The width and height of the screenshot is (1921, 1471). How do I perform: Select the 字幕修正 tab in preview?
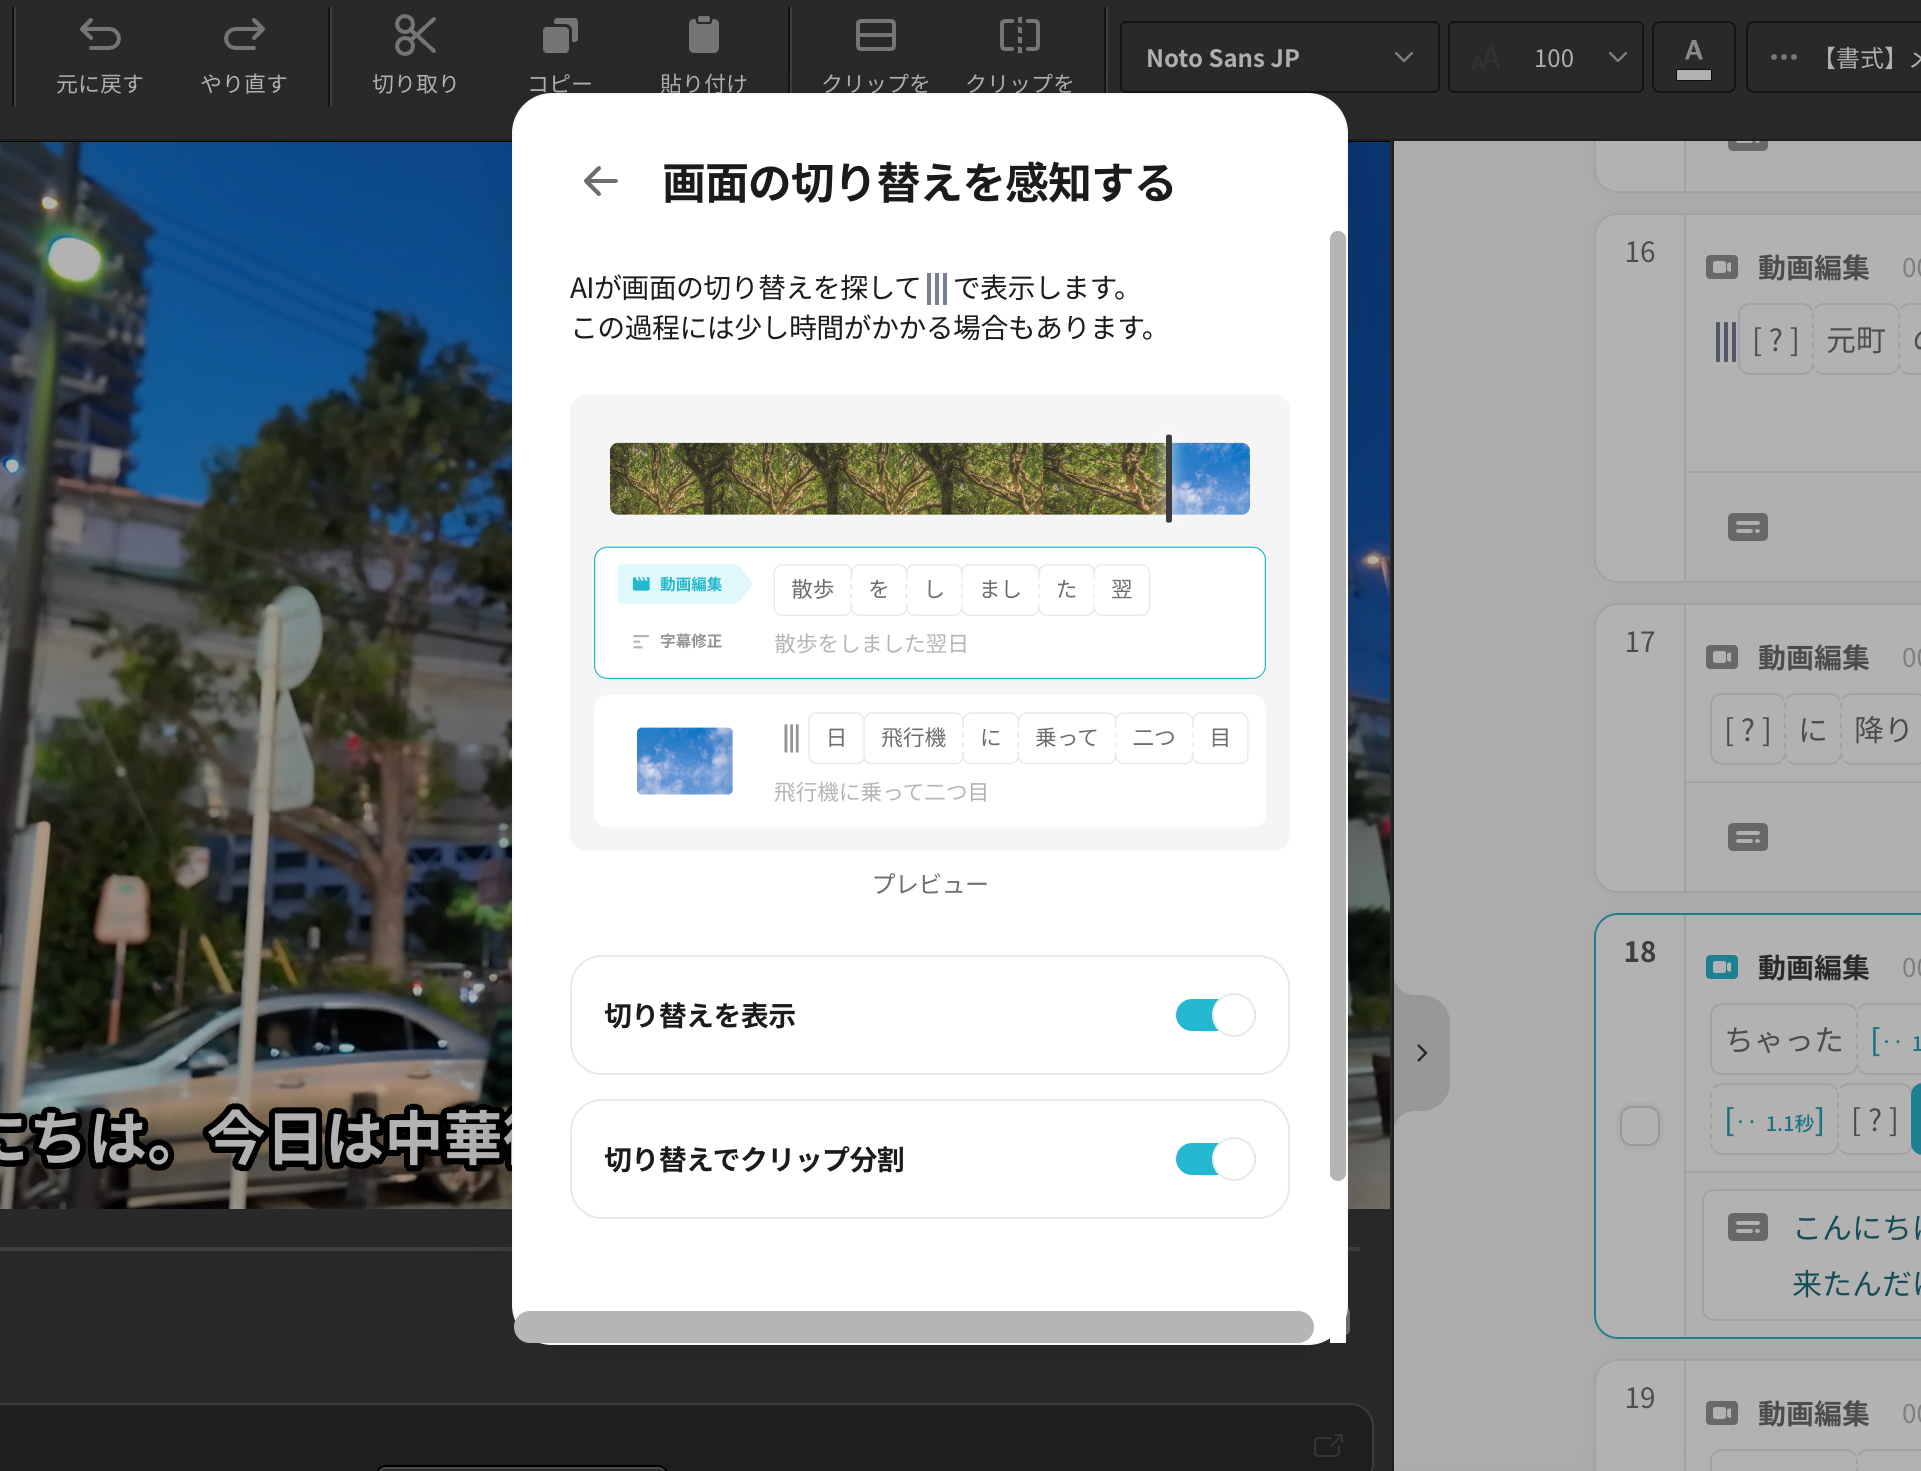click(x=678, y=641)
